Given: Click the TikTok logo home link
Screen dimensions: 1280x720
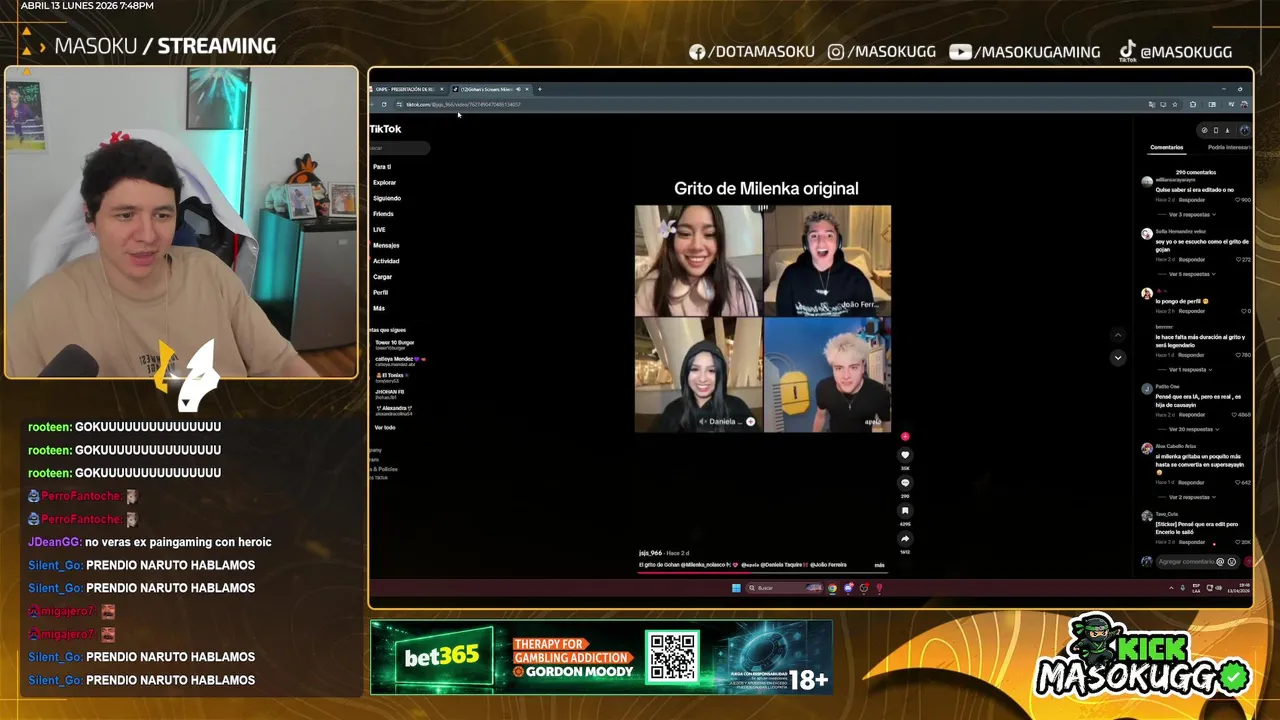Looking at the screenshot, I should click(385, 129).
